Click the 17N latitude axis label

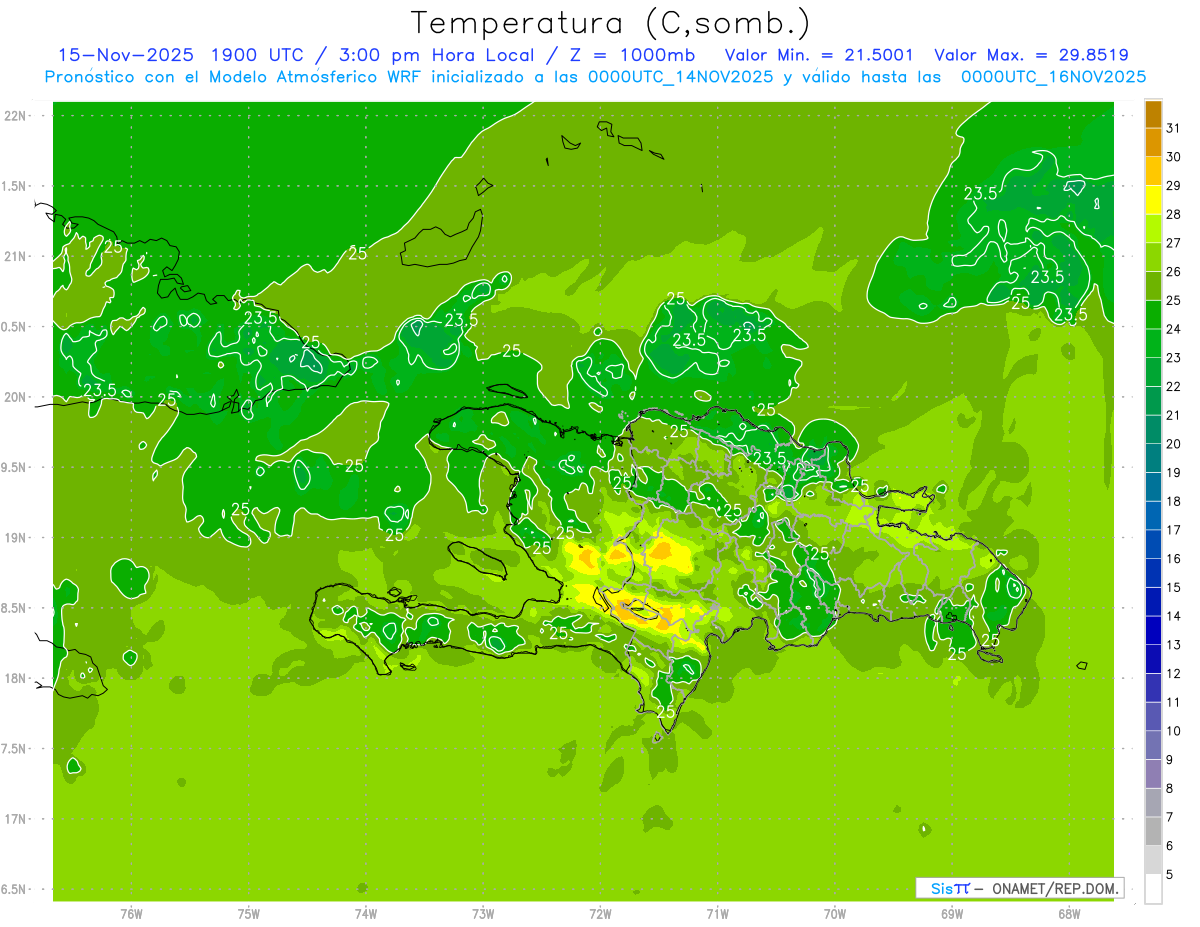click(x=17, y=819)
